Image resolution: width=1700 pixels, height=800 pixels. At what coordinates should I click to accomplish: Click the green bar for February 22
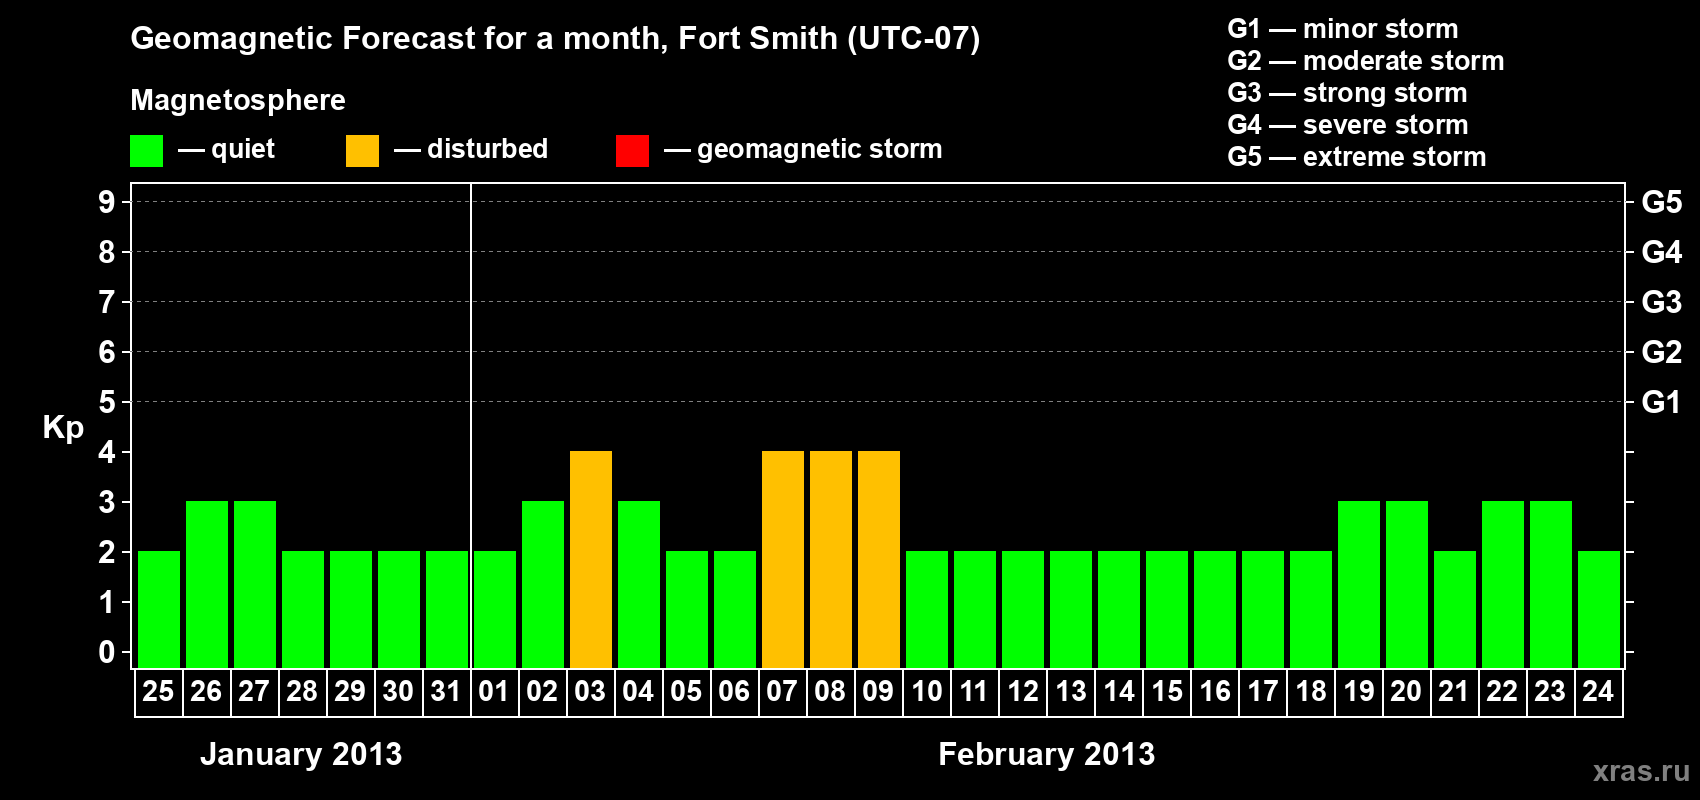[1503, 585]
